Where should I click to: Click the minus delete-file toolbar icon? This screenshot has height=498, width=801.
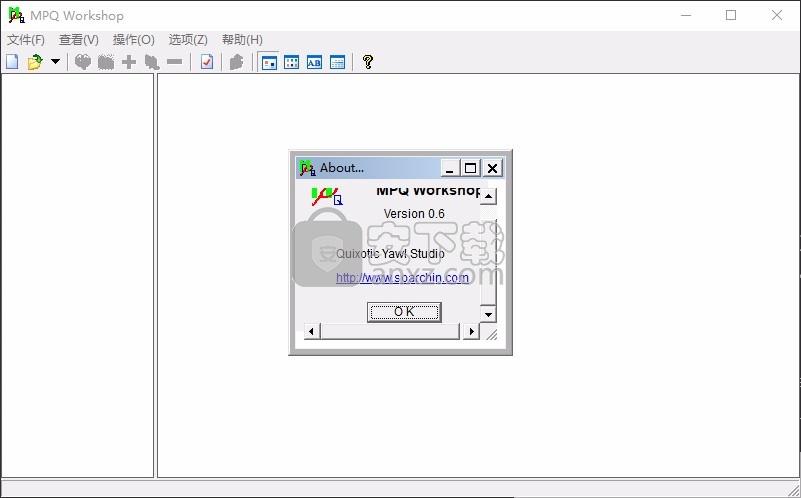pos(175,62)
